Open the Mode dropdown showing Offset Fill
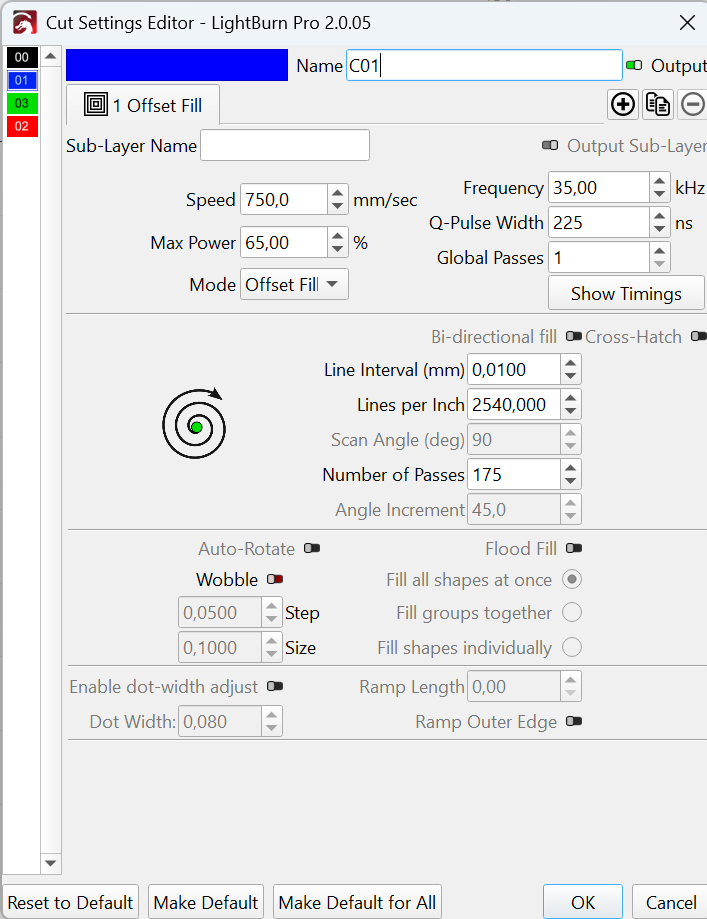Screen dimensions: 707x919 click(x=294, y=285)
